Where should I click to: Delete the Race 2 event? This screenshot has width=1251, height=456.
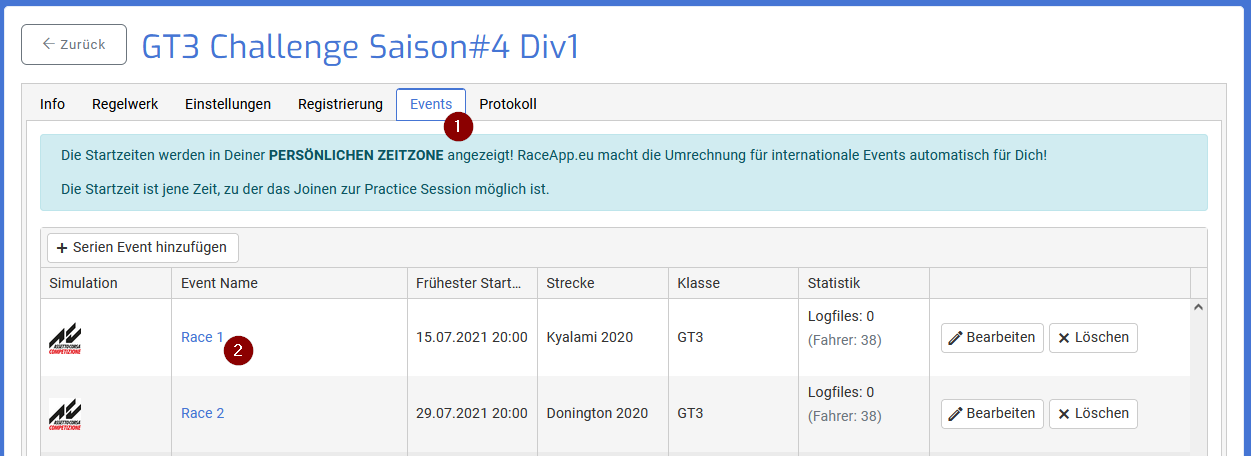[1093, 414]
